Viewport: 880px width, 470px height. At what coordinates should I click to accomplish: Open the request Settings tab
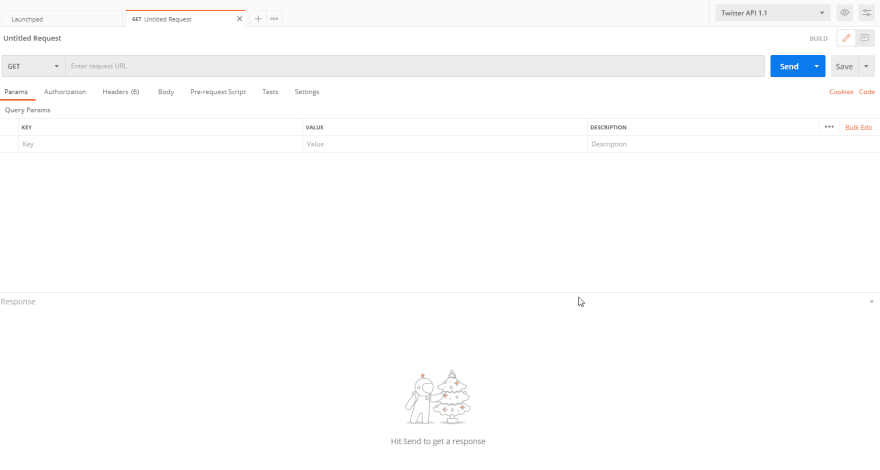(306, 92)
